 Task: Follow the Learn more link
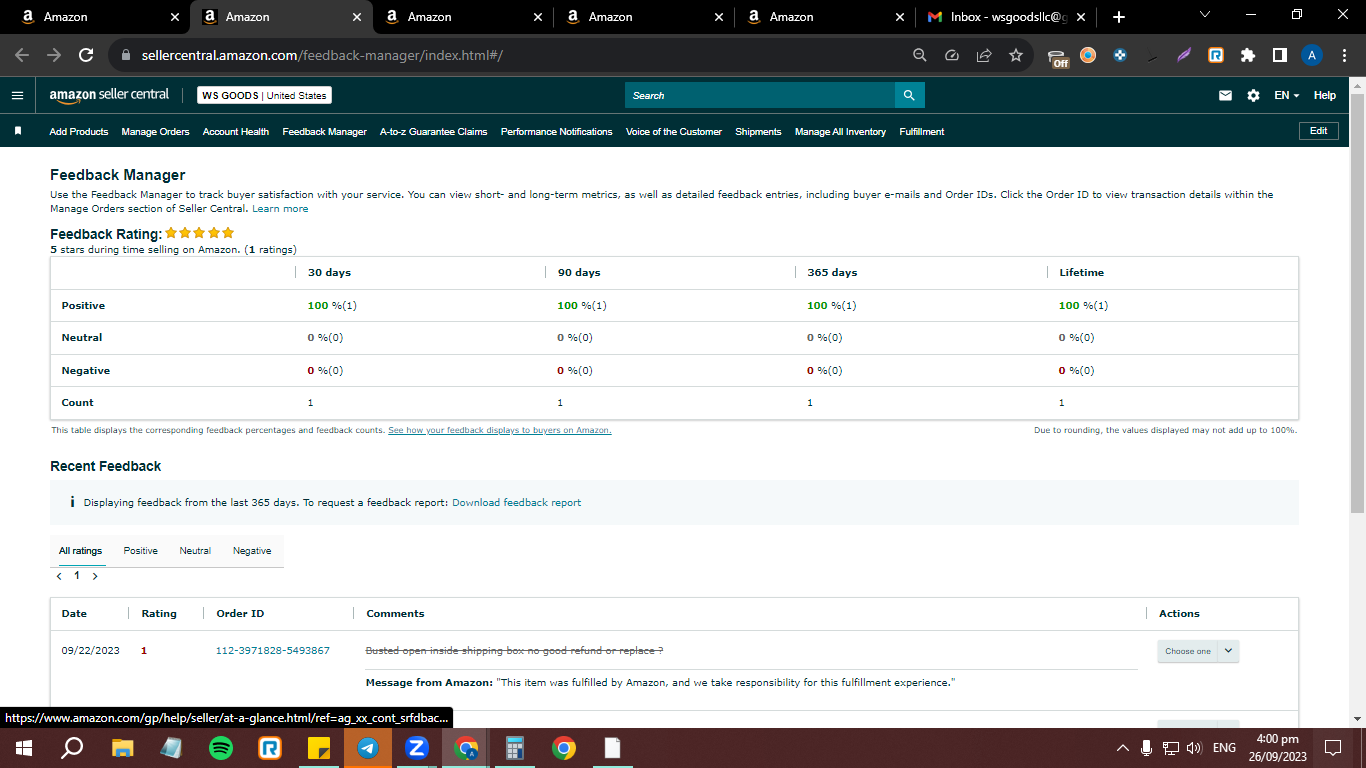pyautogui.click(x=280, y=208)
